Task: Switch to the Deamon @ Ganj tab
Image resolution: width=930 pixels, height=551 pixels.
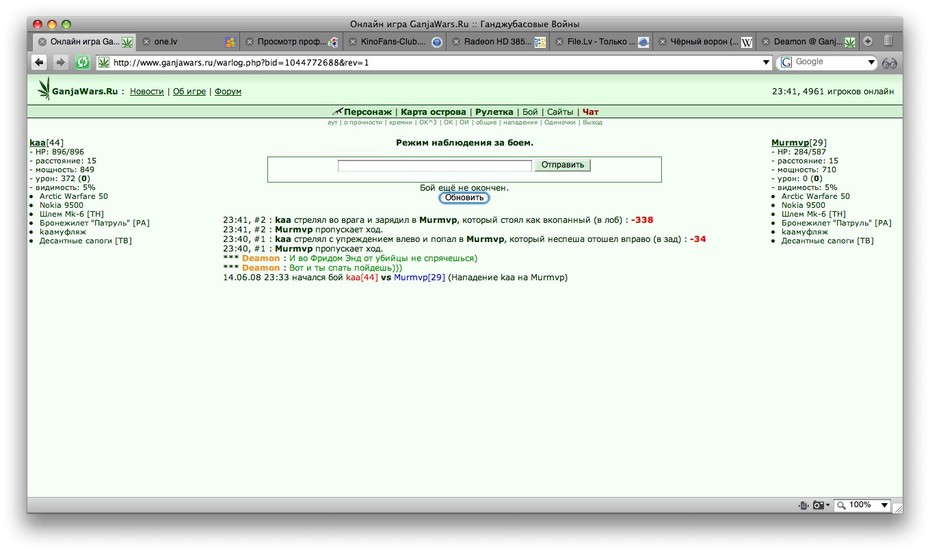Action: (808, 42)
